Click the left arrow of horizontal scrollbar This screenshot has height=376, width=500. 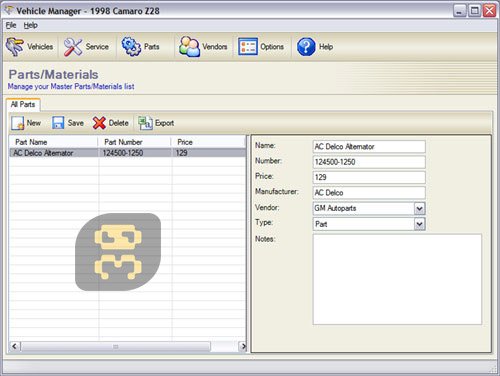point(14,346)
